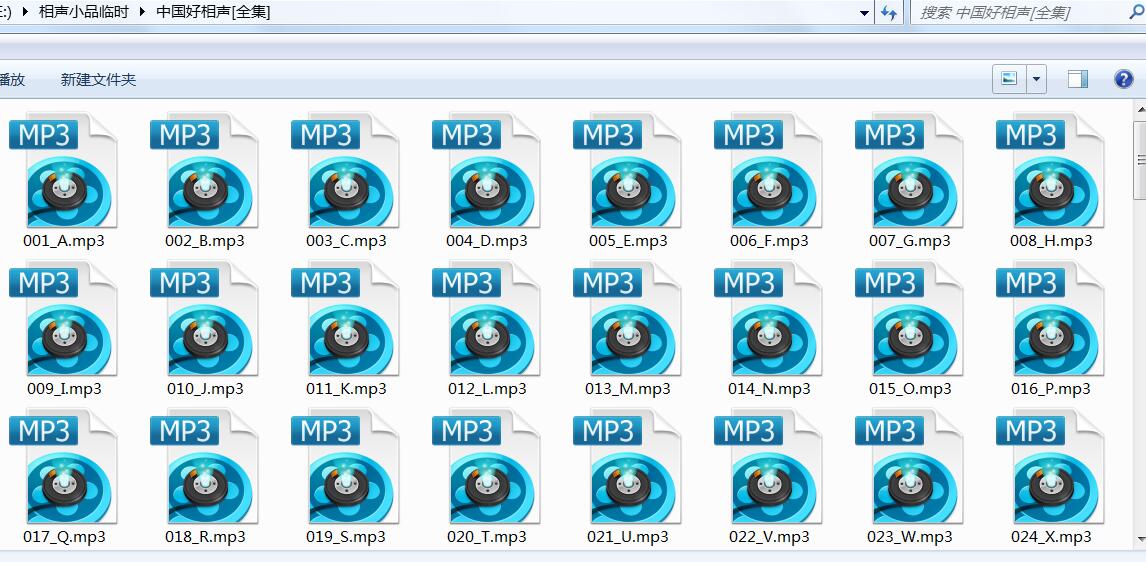This screenshot has width=1146, height=562.
Task: Select the 002_B.mp3 file icon
Action: 205,171
